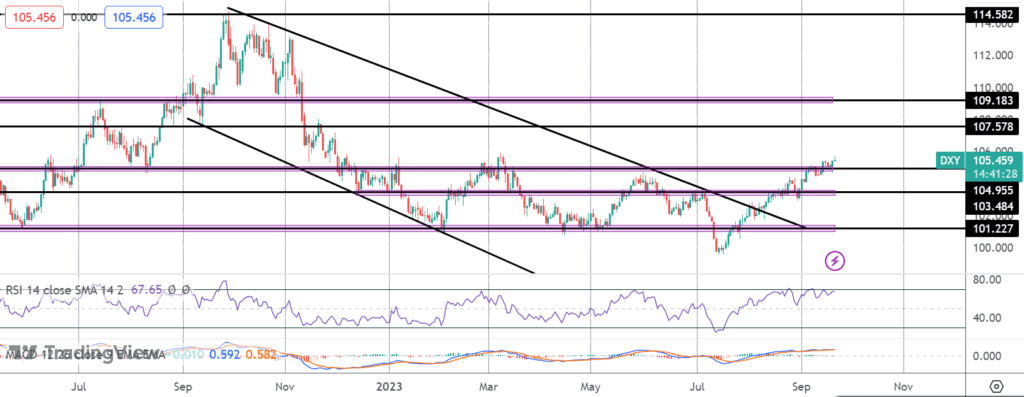Click the 103.484 price level label
The width and height of the screenshot is (1024, 397).
pyautogui.click(x=992, y=206)
